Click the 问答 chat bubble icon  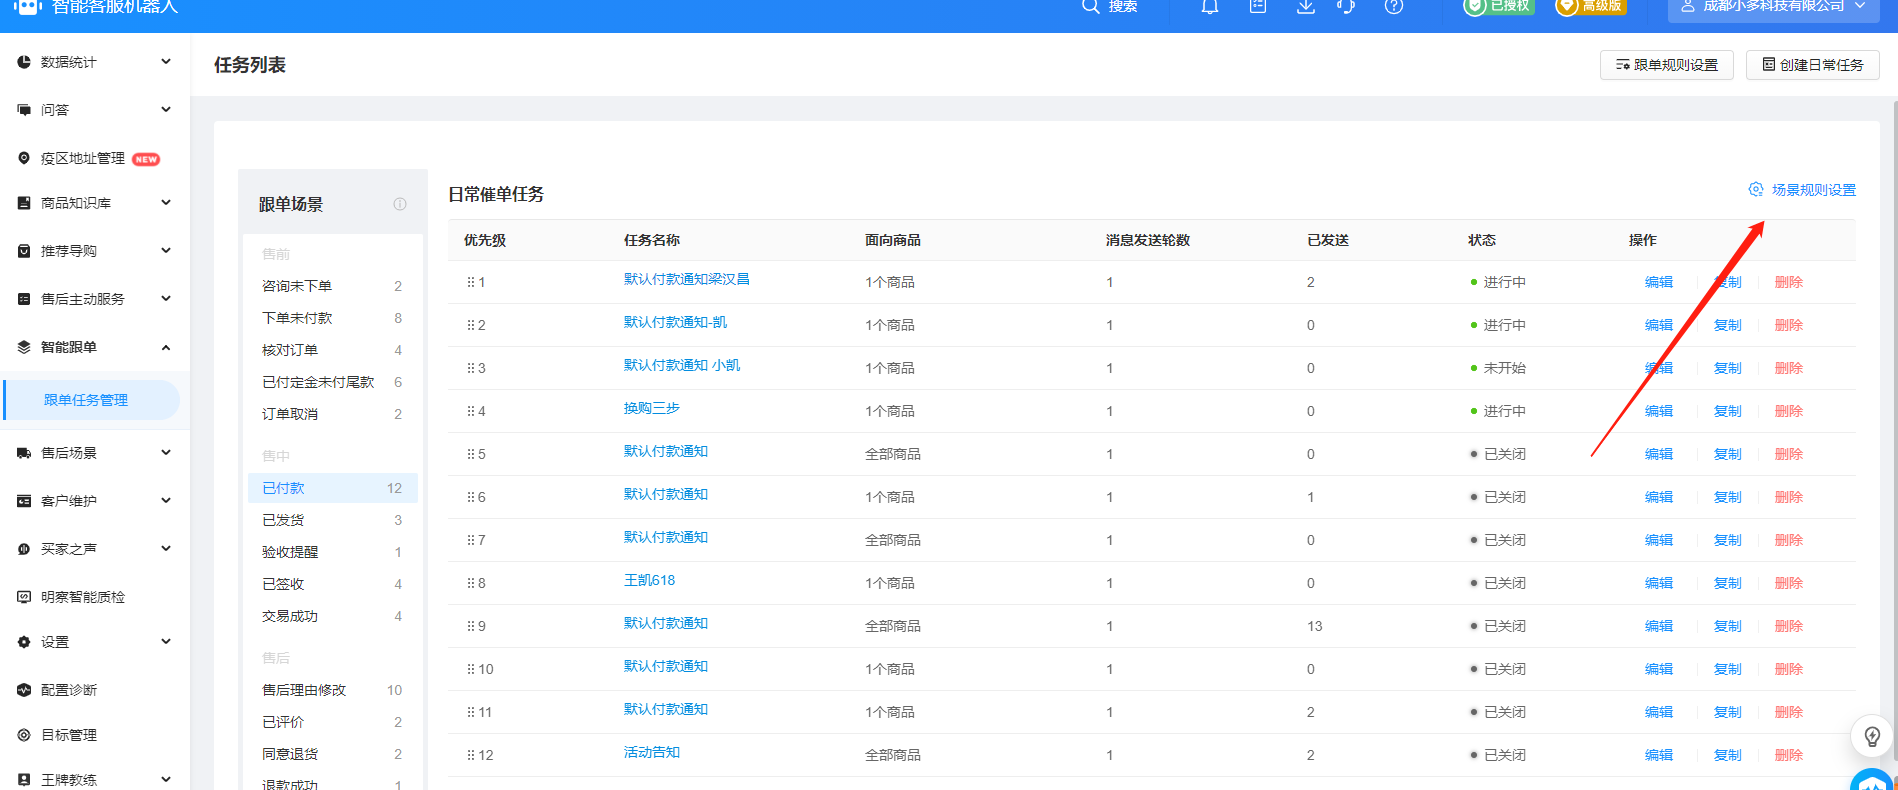pyautogui.click(x=24, y=110)
